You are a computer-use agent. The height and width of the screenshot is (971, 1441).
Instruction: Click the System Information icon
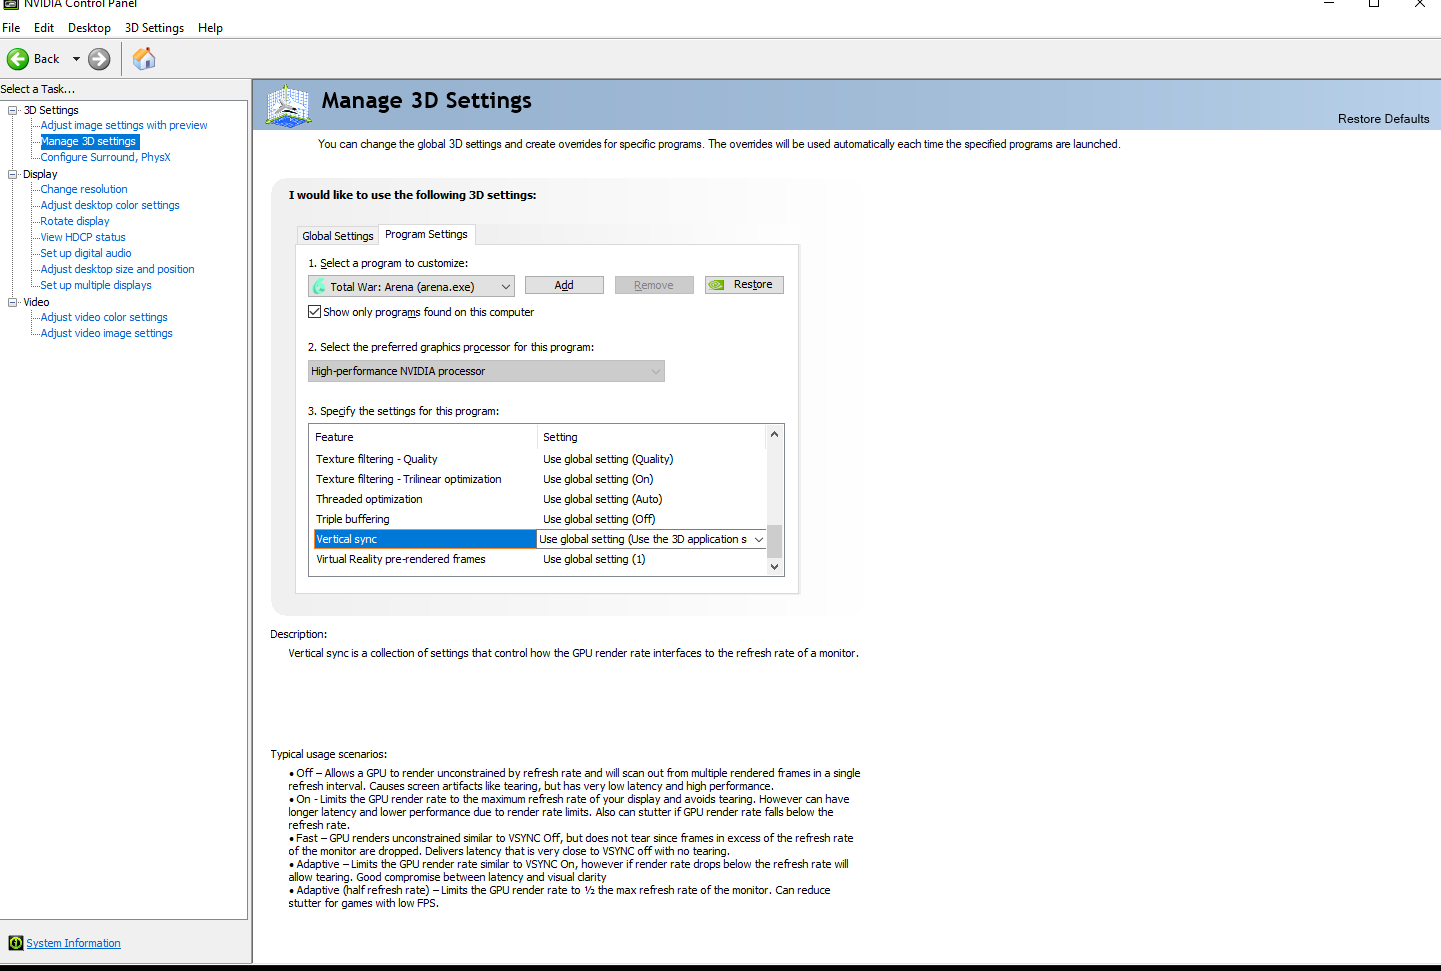pos(15,943)
